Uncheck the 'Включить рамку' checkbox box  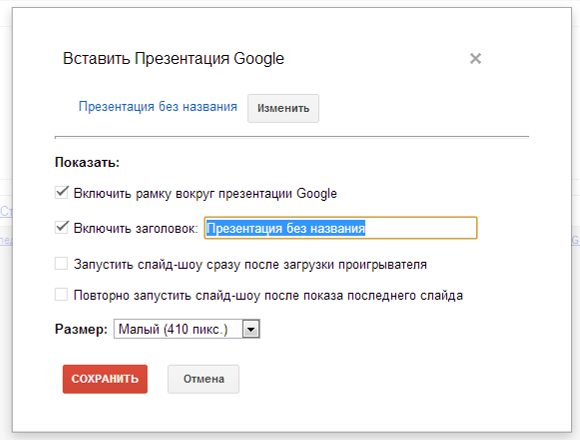coord(61,193)
